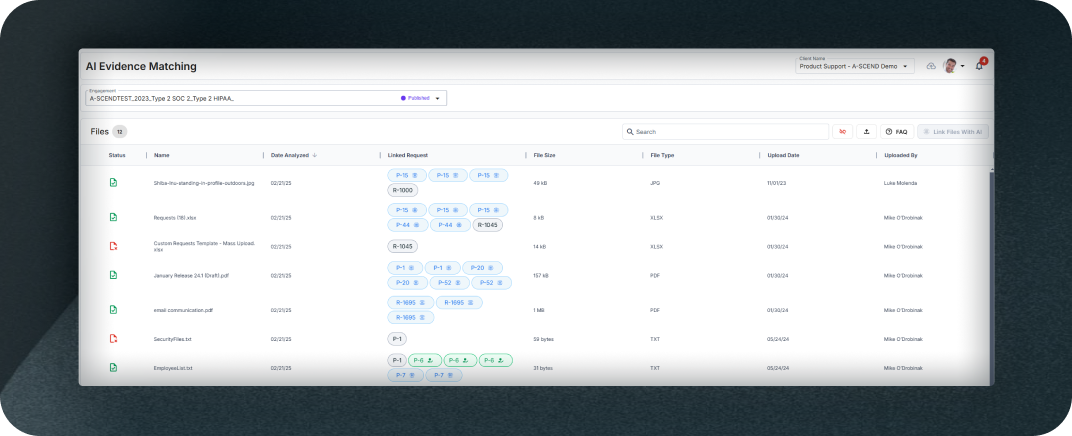Click file size 157 kB

[x=541, y=275]
